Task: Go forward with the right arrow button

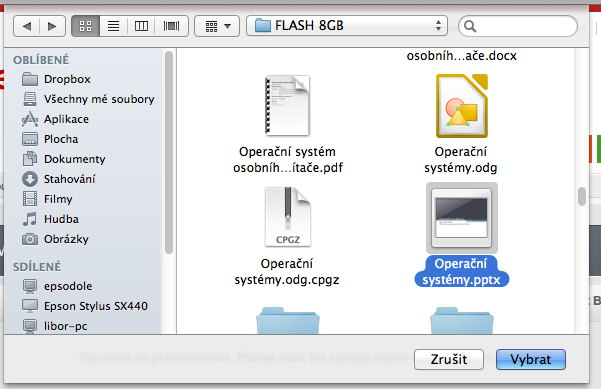Action: [x=53, y=26]
